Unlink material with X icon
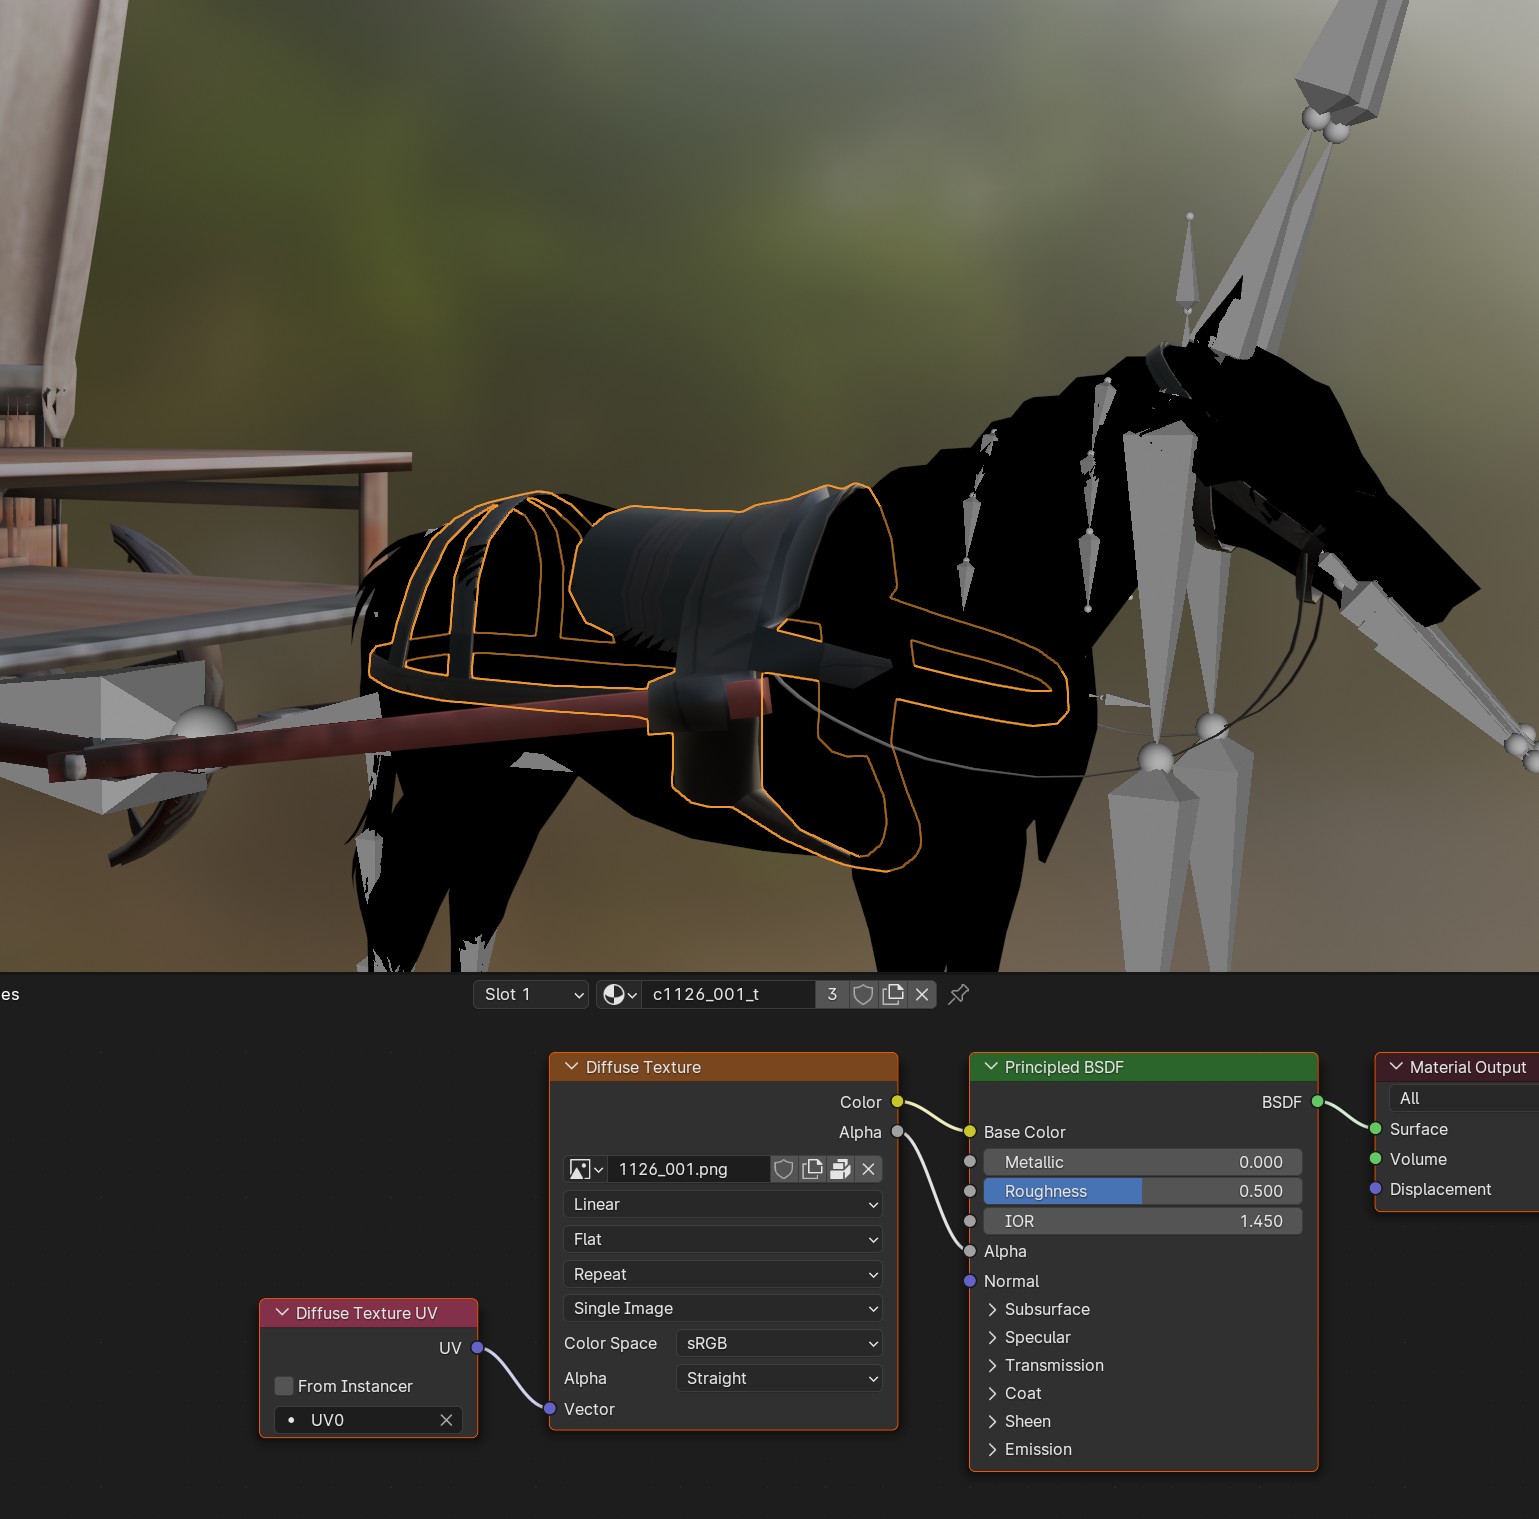Image resolution: width=1539 pixels, height=1519 pixels. pyautogui.click(x=922, y=994)
